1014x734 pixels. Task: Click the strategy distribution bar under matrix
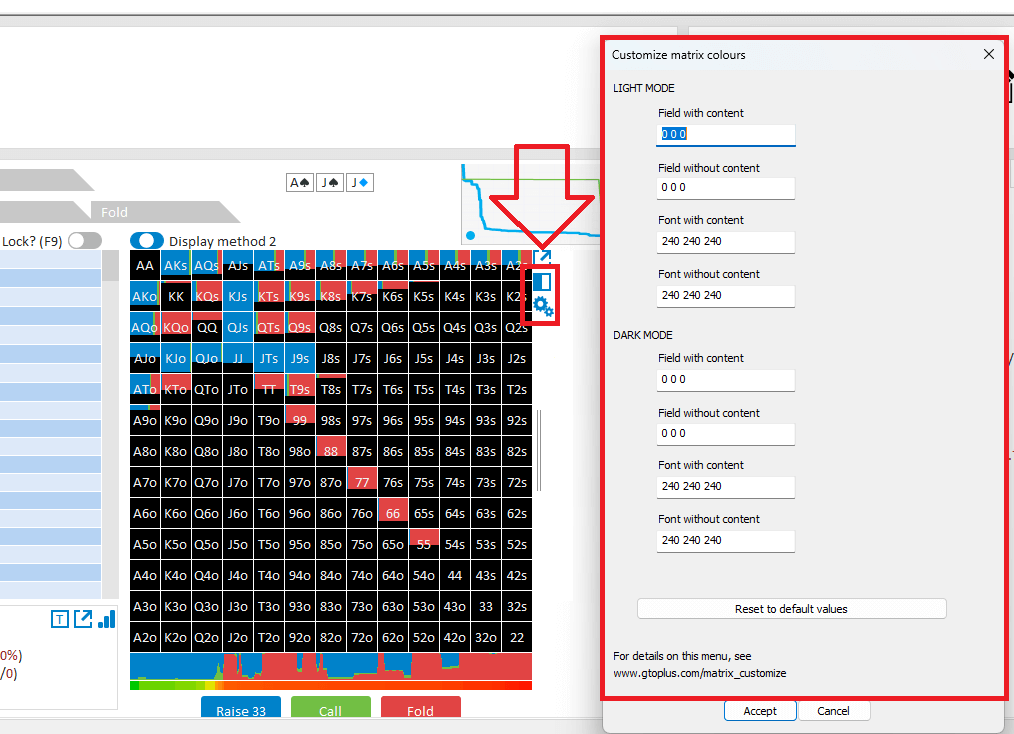tap(331, 666)
